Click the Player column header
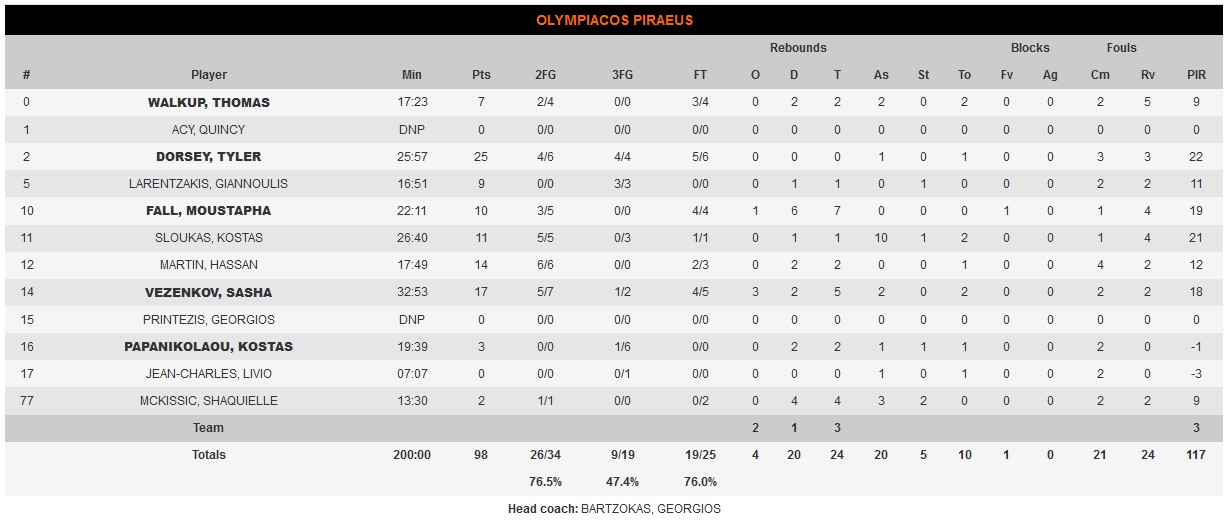The image size is (1228, 521). [208, 75]
